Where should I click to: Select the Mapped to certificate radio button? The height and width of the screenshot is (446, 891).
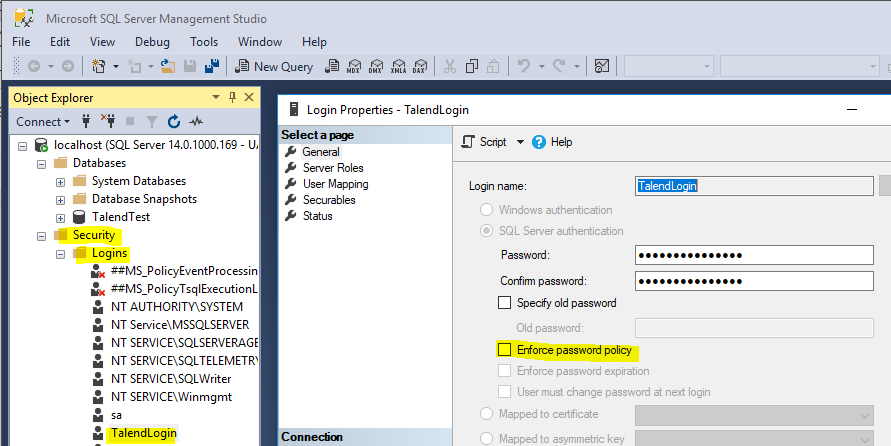[x=486, y=414]
